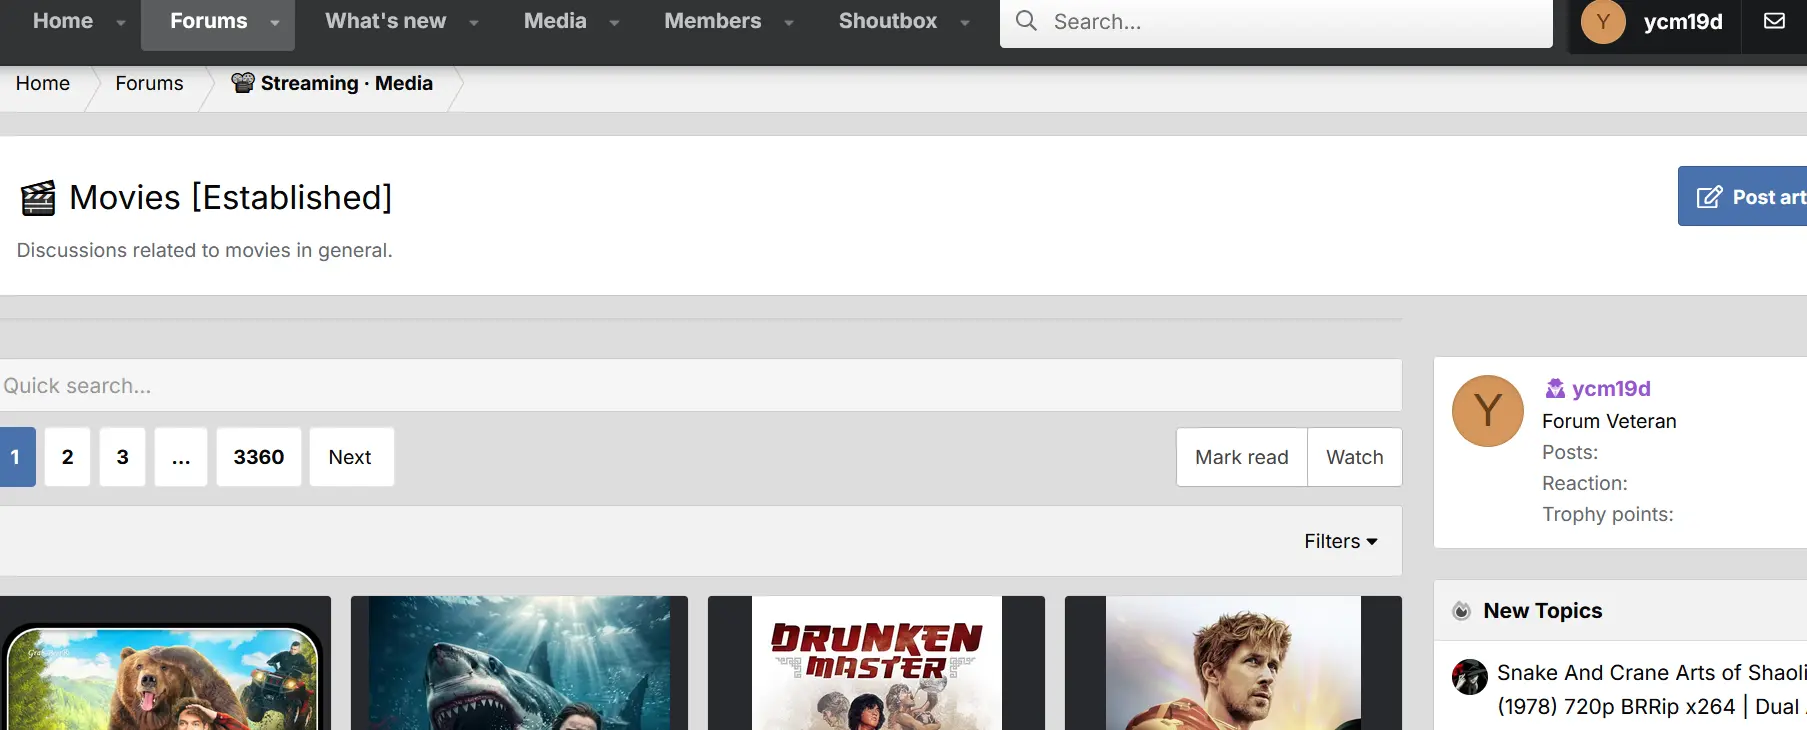Open Members in the top navigation
Image resolution: width=1807 pixels, height=730 pixels.
pyautogui.click(x=712, y=21)
